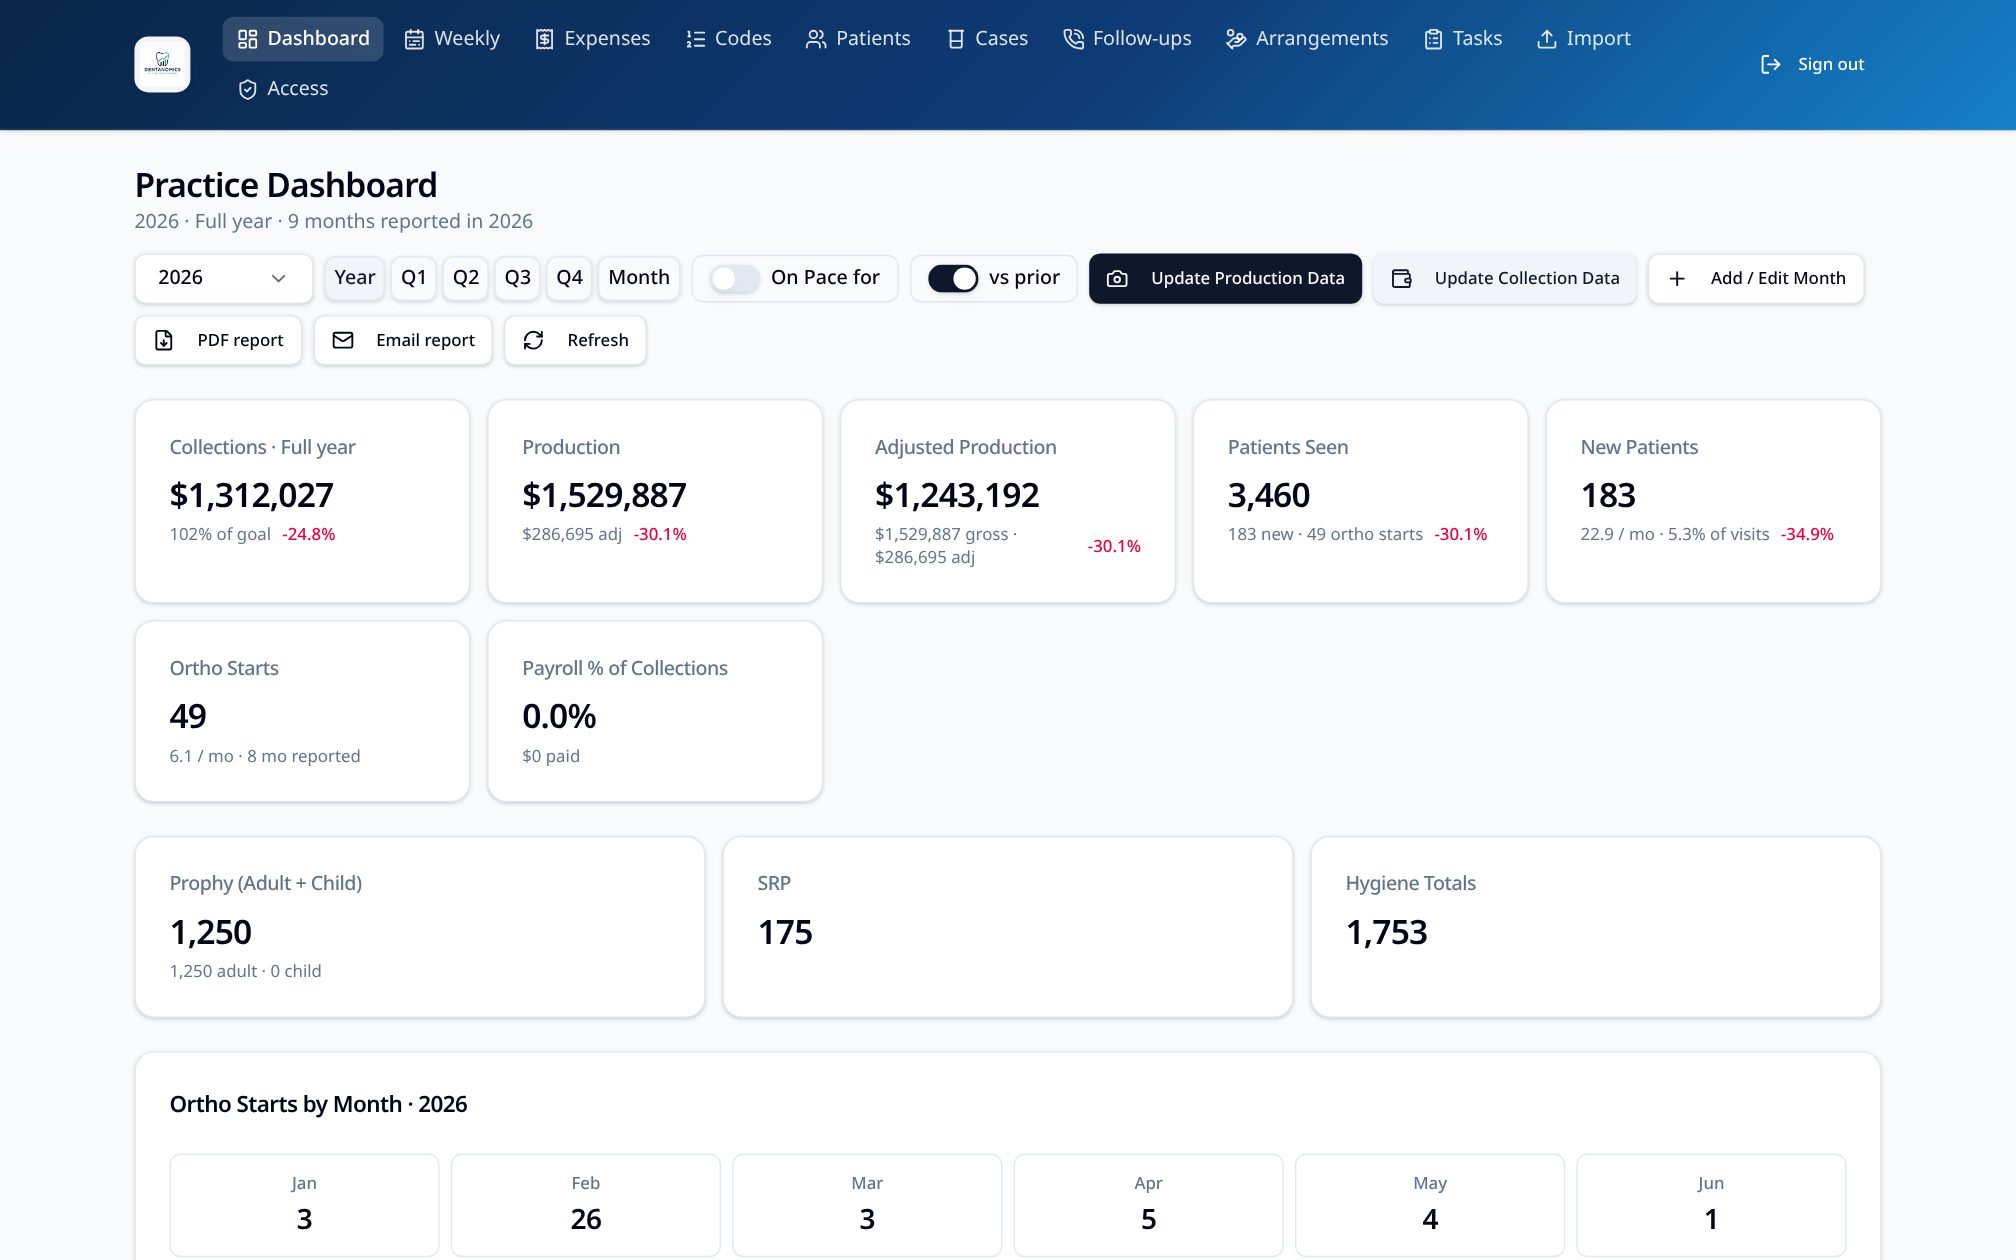
Task: Click the Ortho Starts 49 value
Action: pyautogui.click(x=188, y=716)
